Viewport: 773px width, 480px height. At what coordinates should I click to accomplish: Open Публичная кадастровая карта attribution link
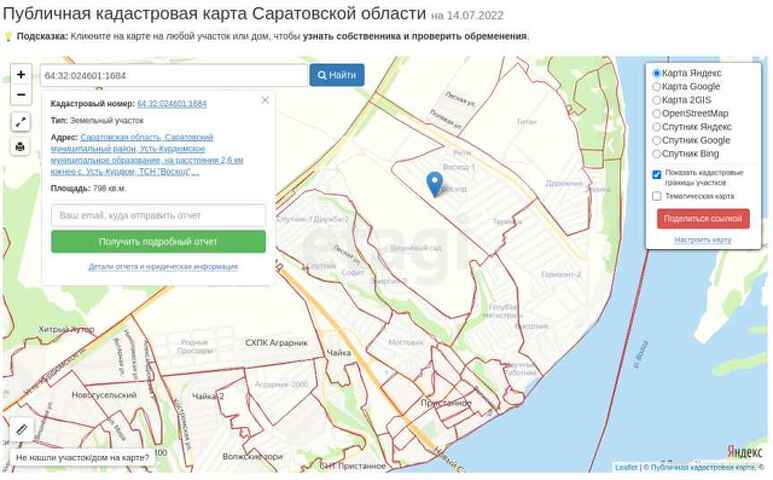(x=705, y=467)
